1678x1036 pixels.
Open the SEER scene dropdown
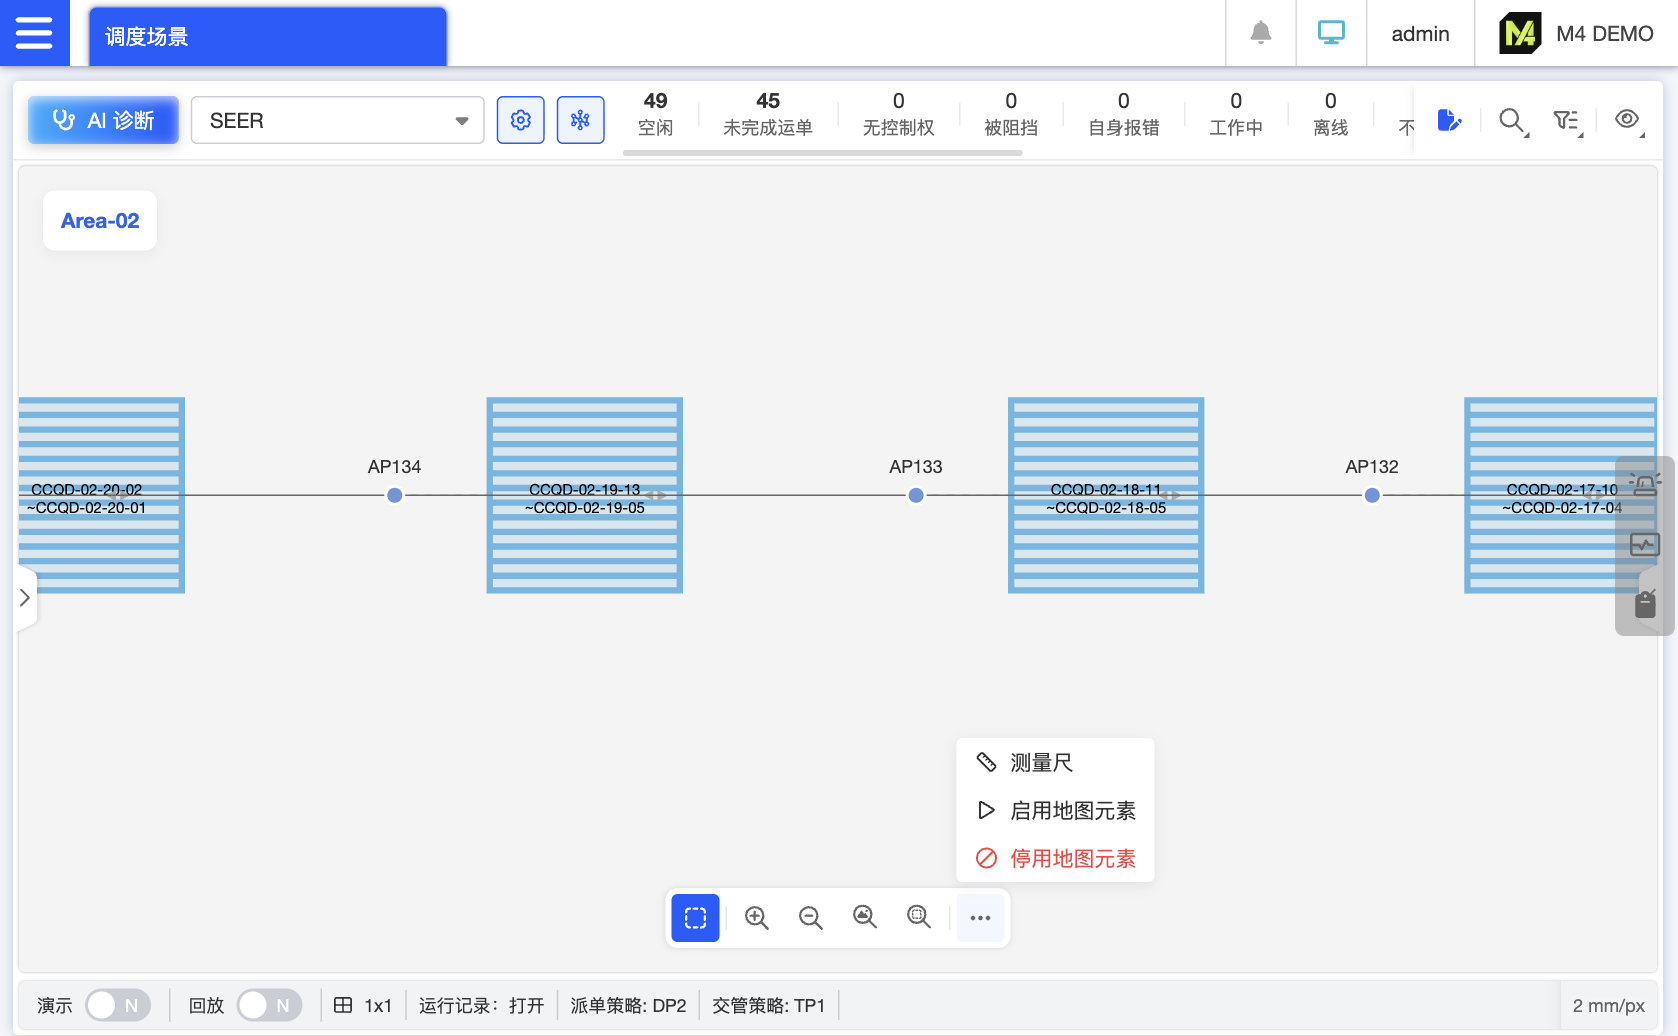coord(337,120)
